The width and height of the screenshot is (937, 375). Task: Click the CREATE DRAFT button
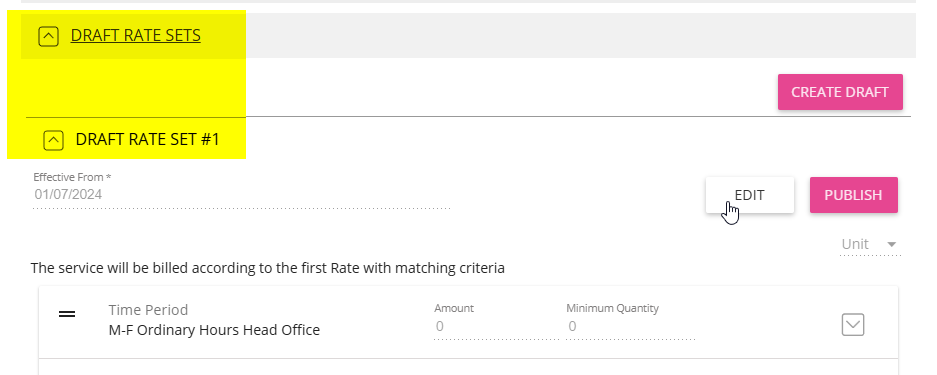click(840, 93)
